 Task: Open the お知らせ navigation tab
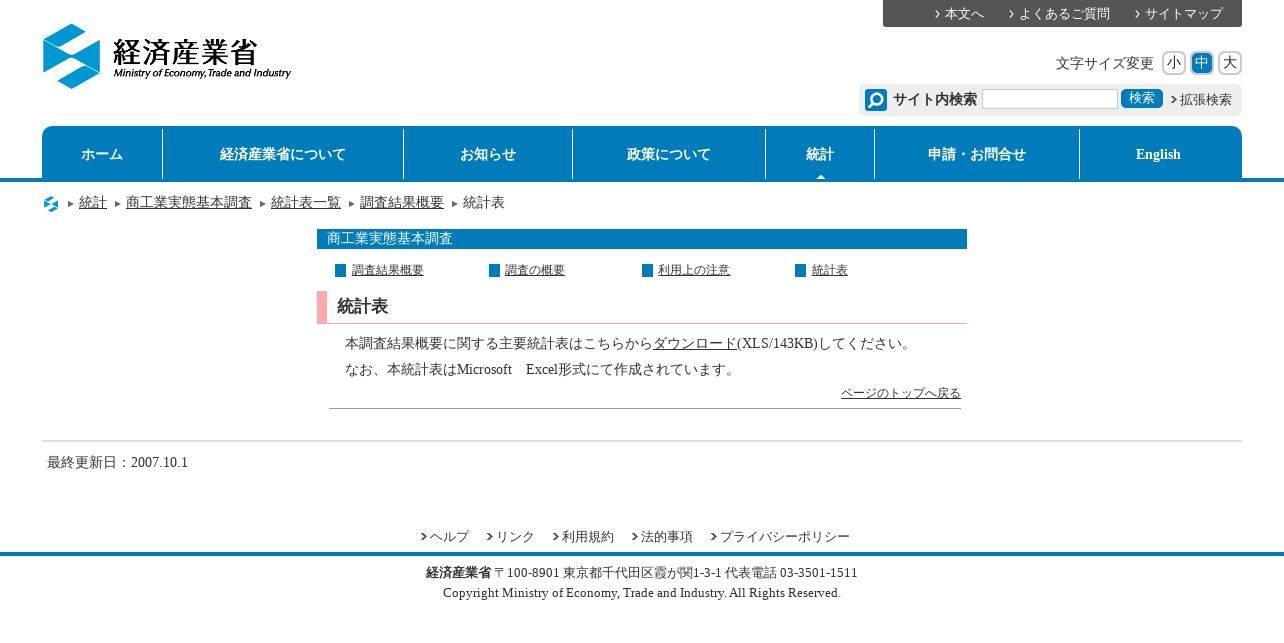488,154
